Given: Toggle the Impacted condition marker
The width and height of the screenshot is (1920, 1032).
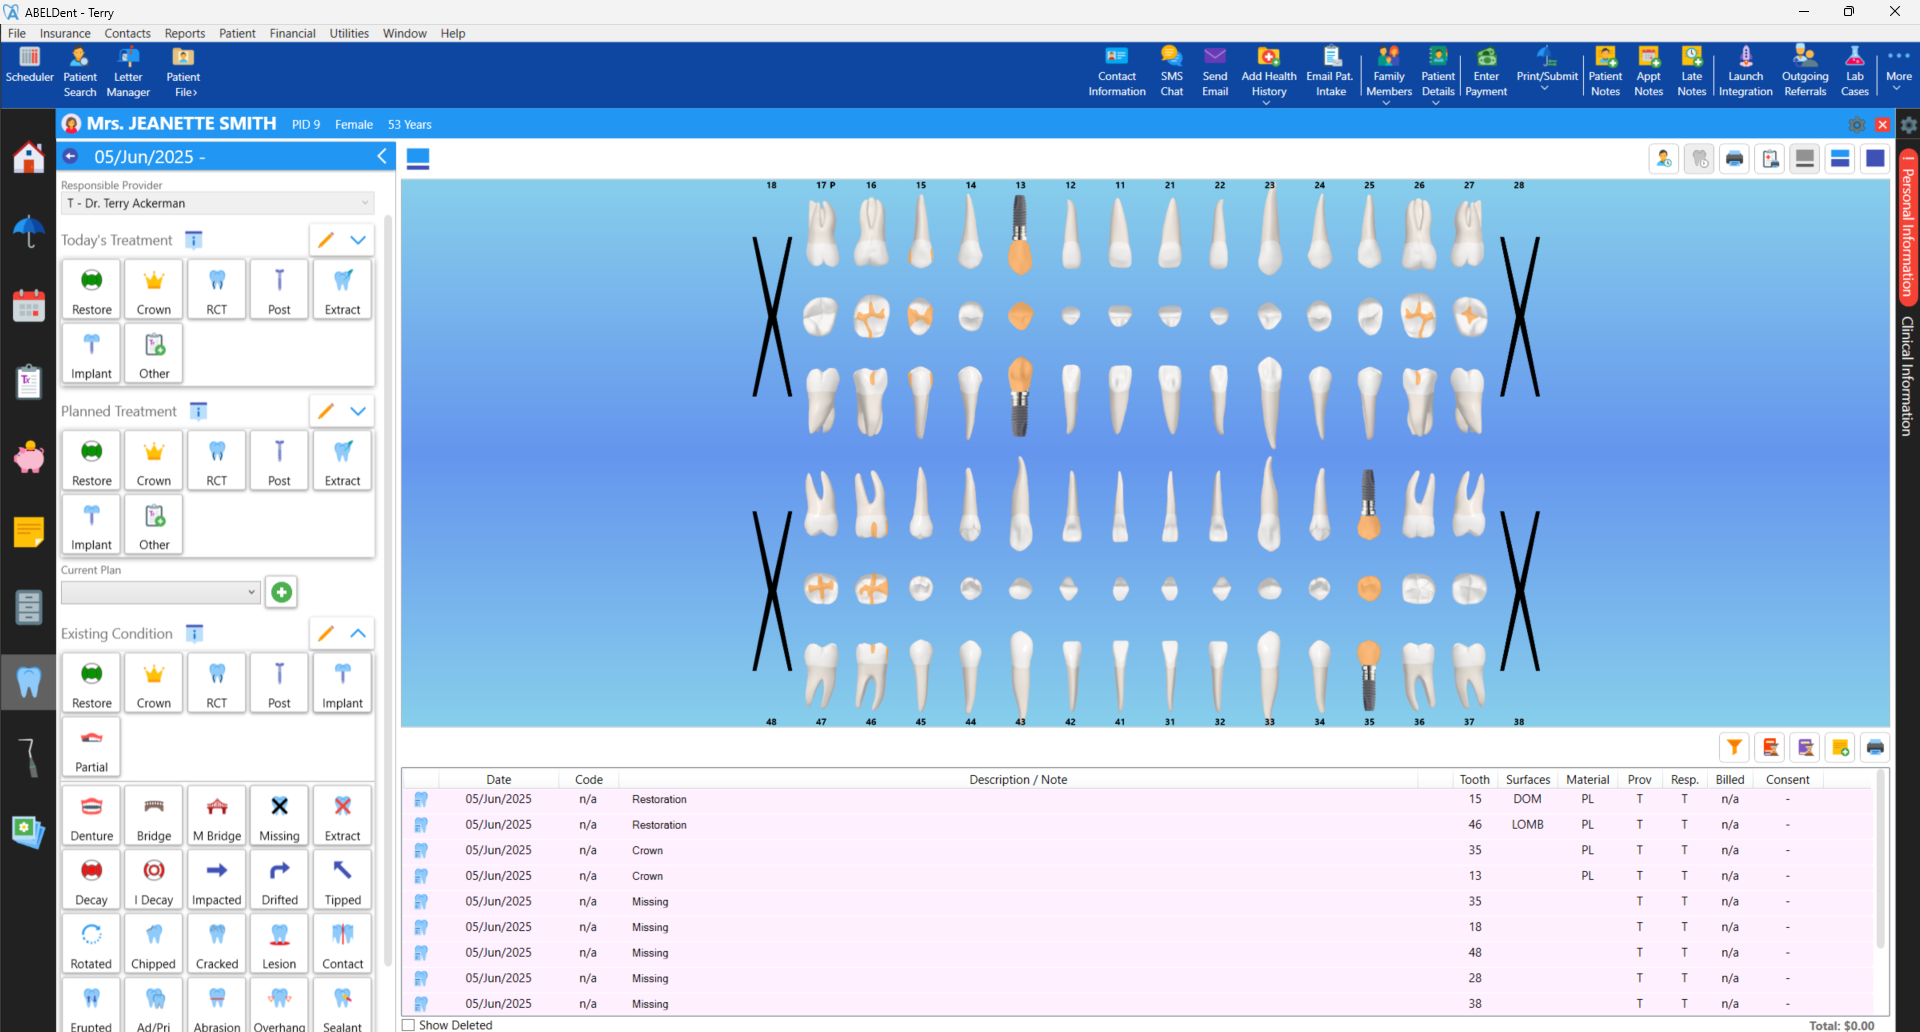Looking at the screenshot, I should (x=216, y=879).
